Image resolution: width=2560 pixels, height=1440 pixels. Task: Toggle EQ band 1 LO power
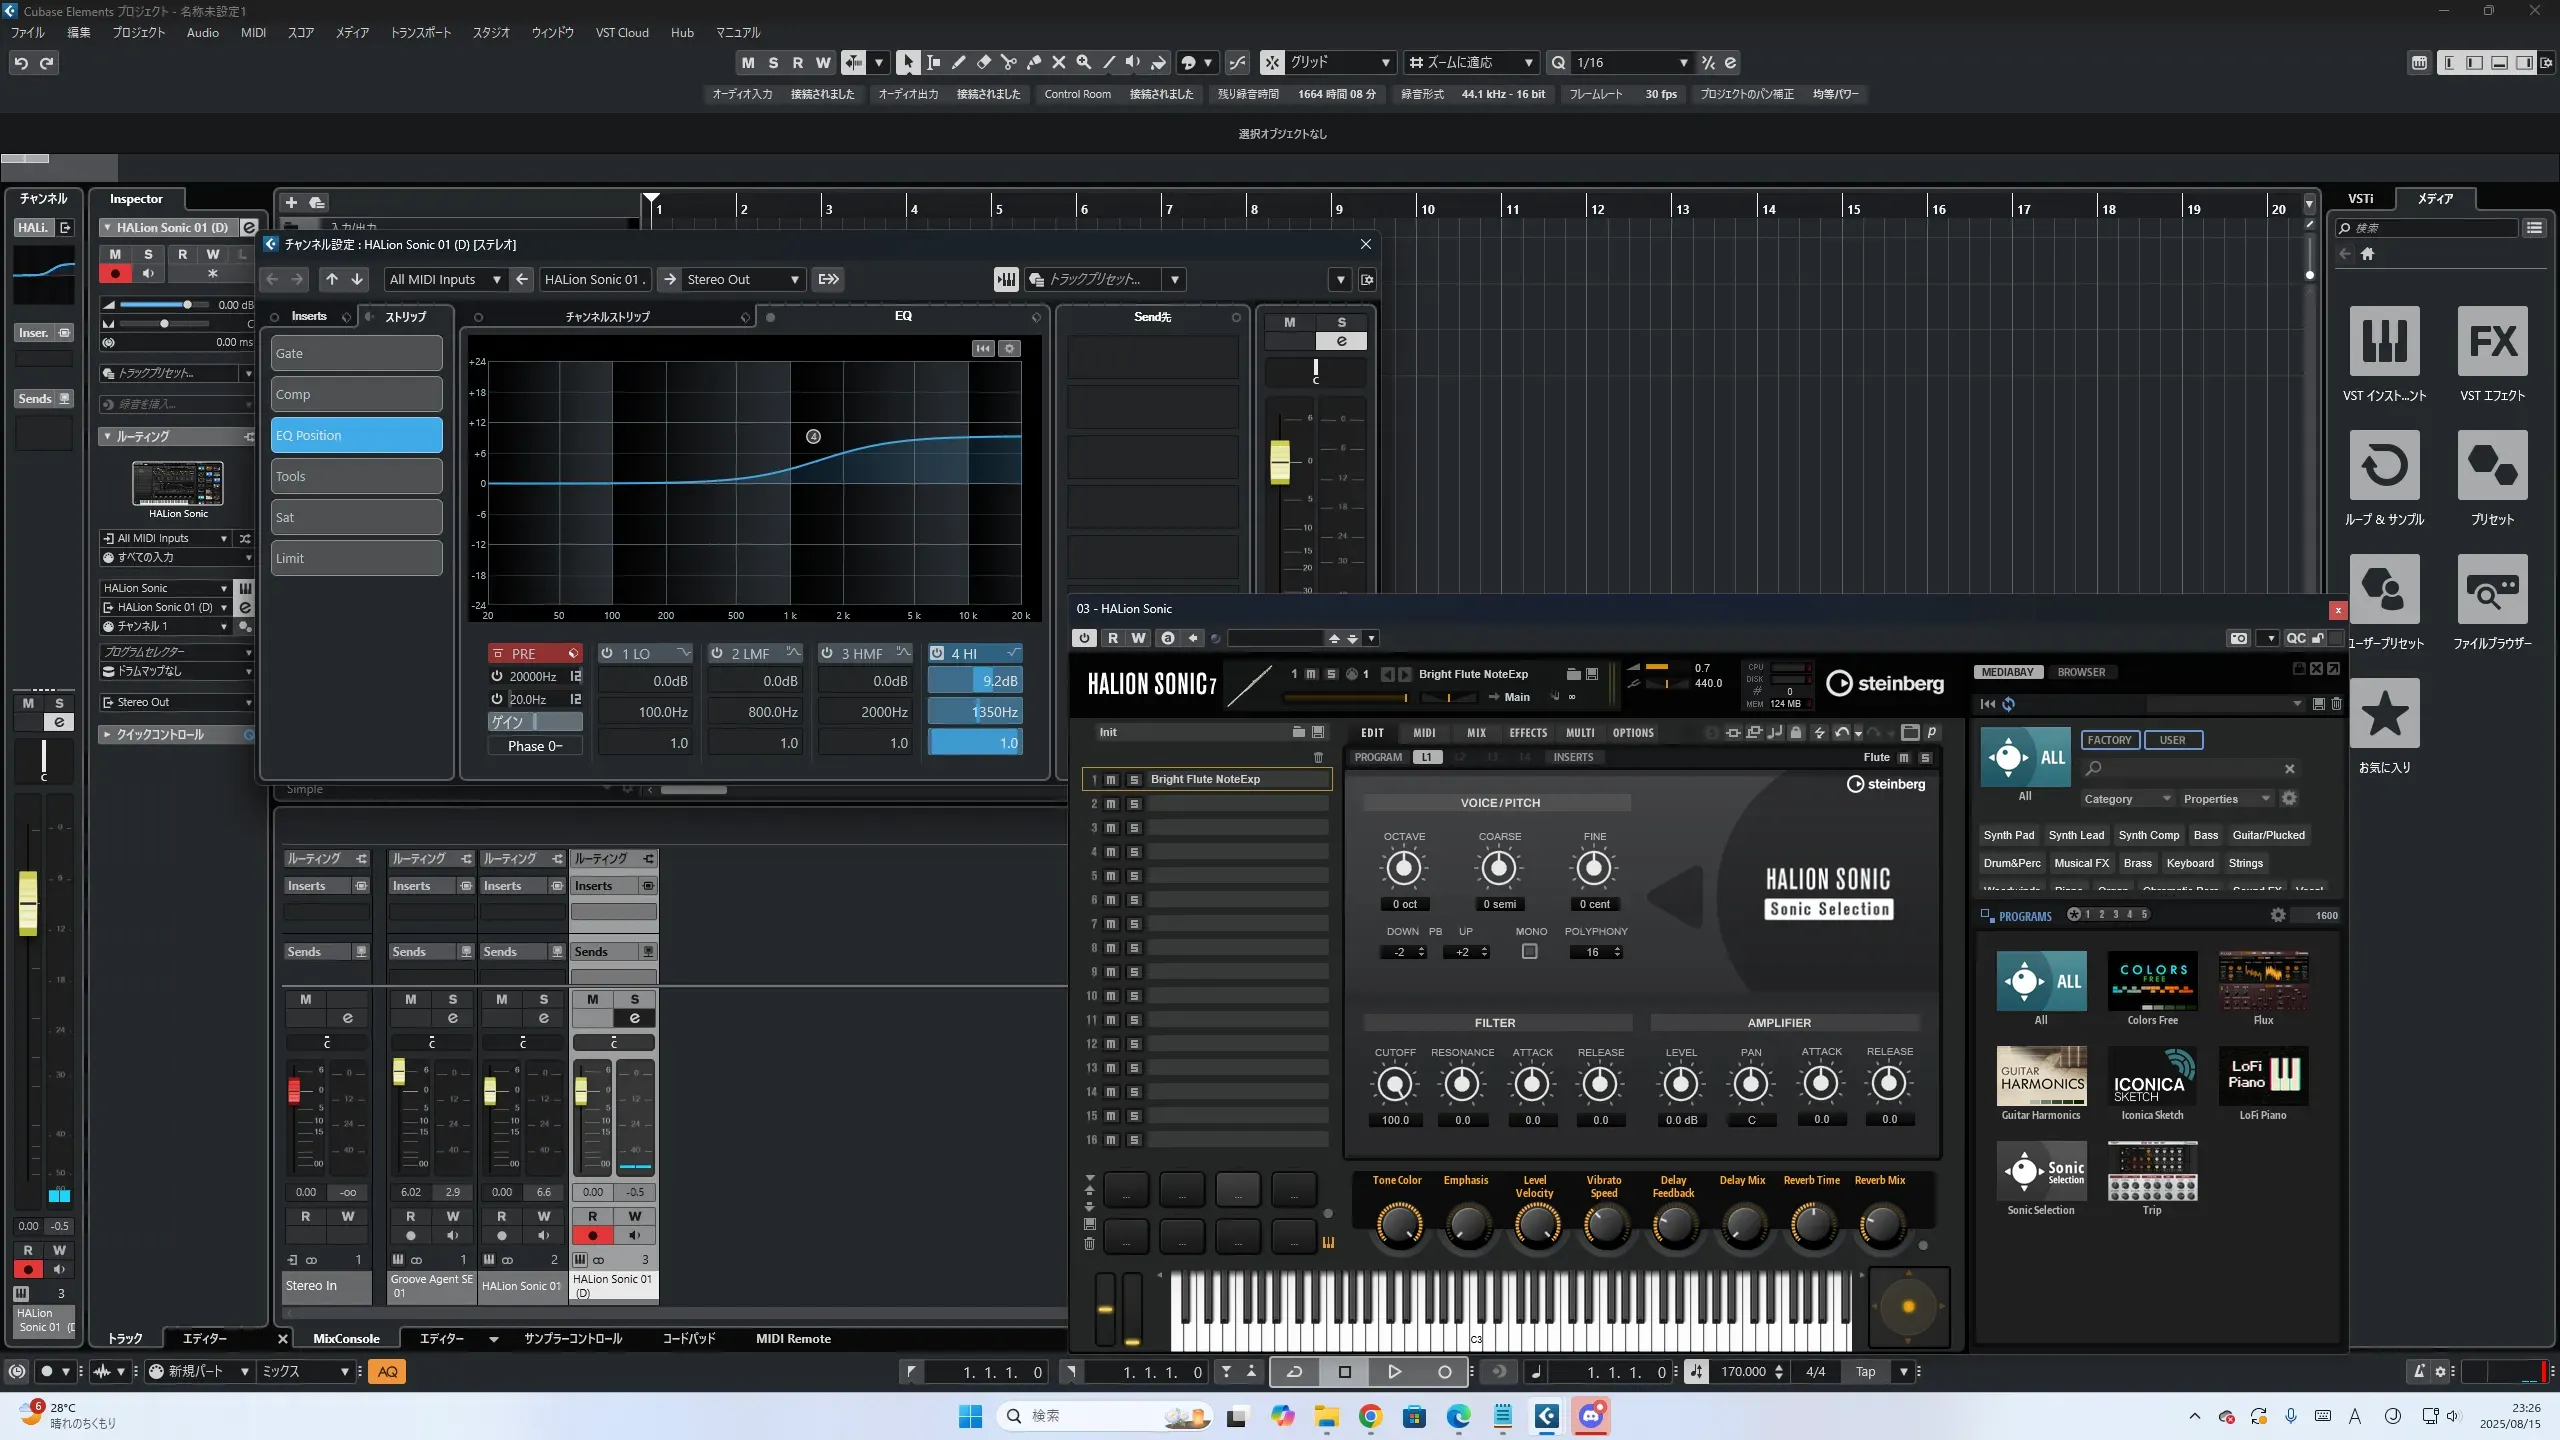click(x=607, y=653)
